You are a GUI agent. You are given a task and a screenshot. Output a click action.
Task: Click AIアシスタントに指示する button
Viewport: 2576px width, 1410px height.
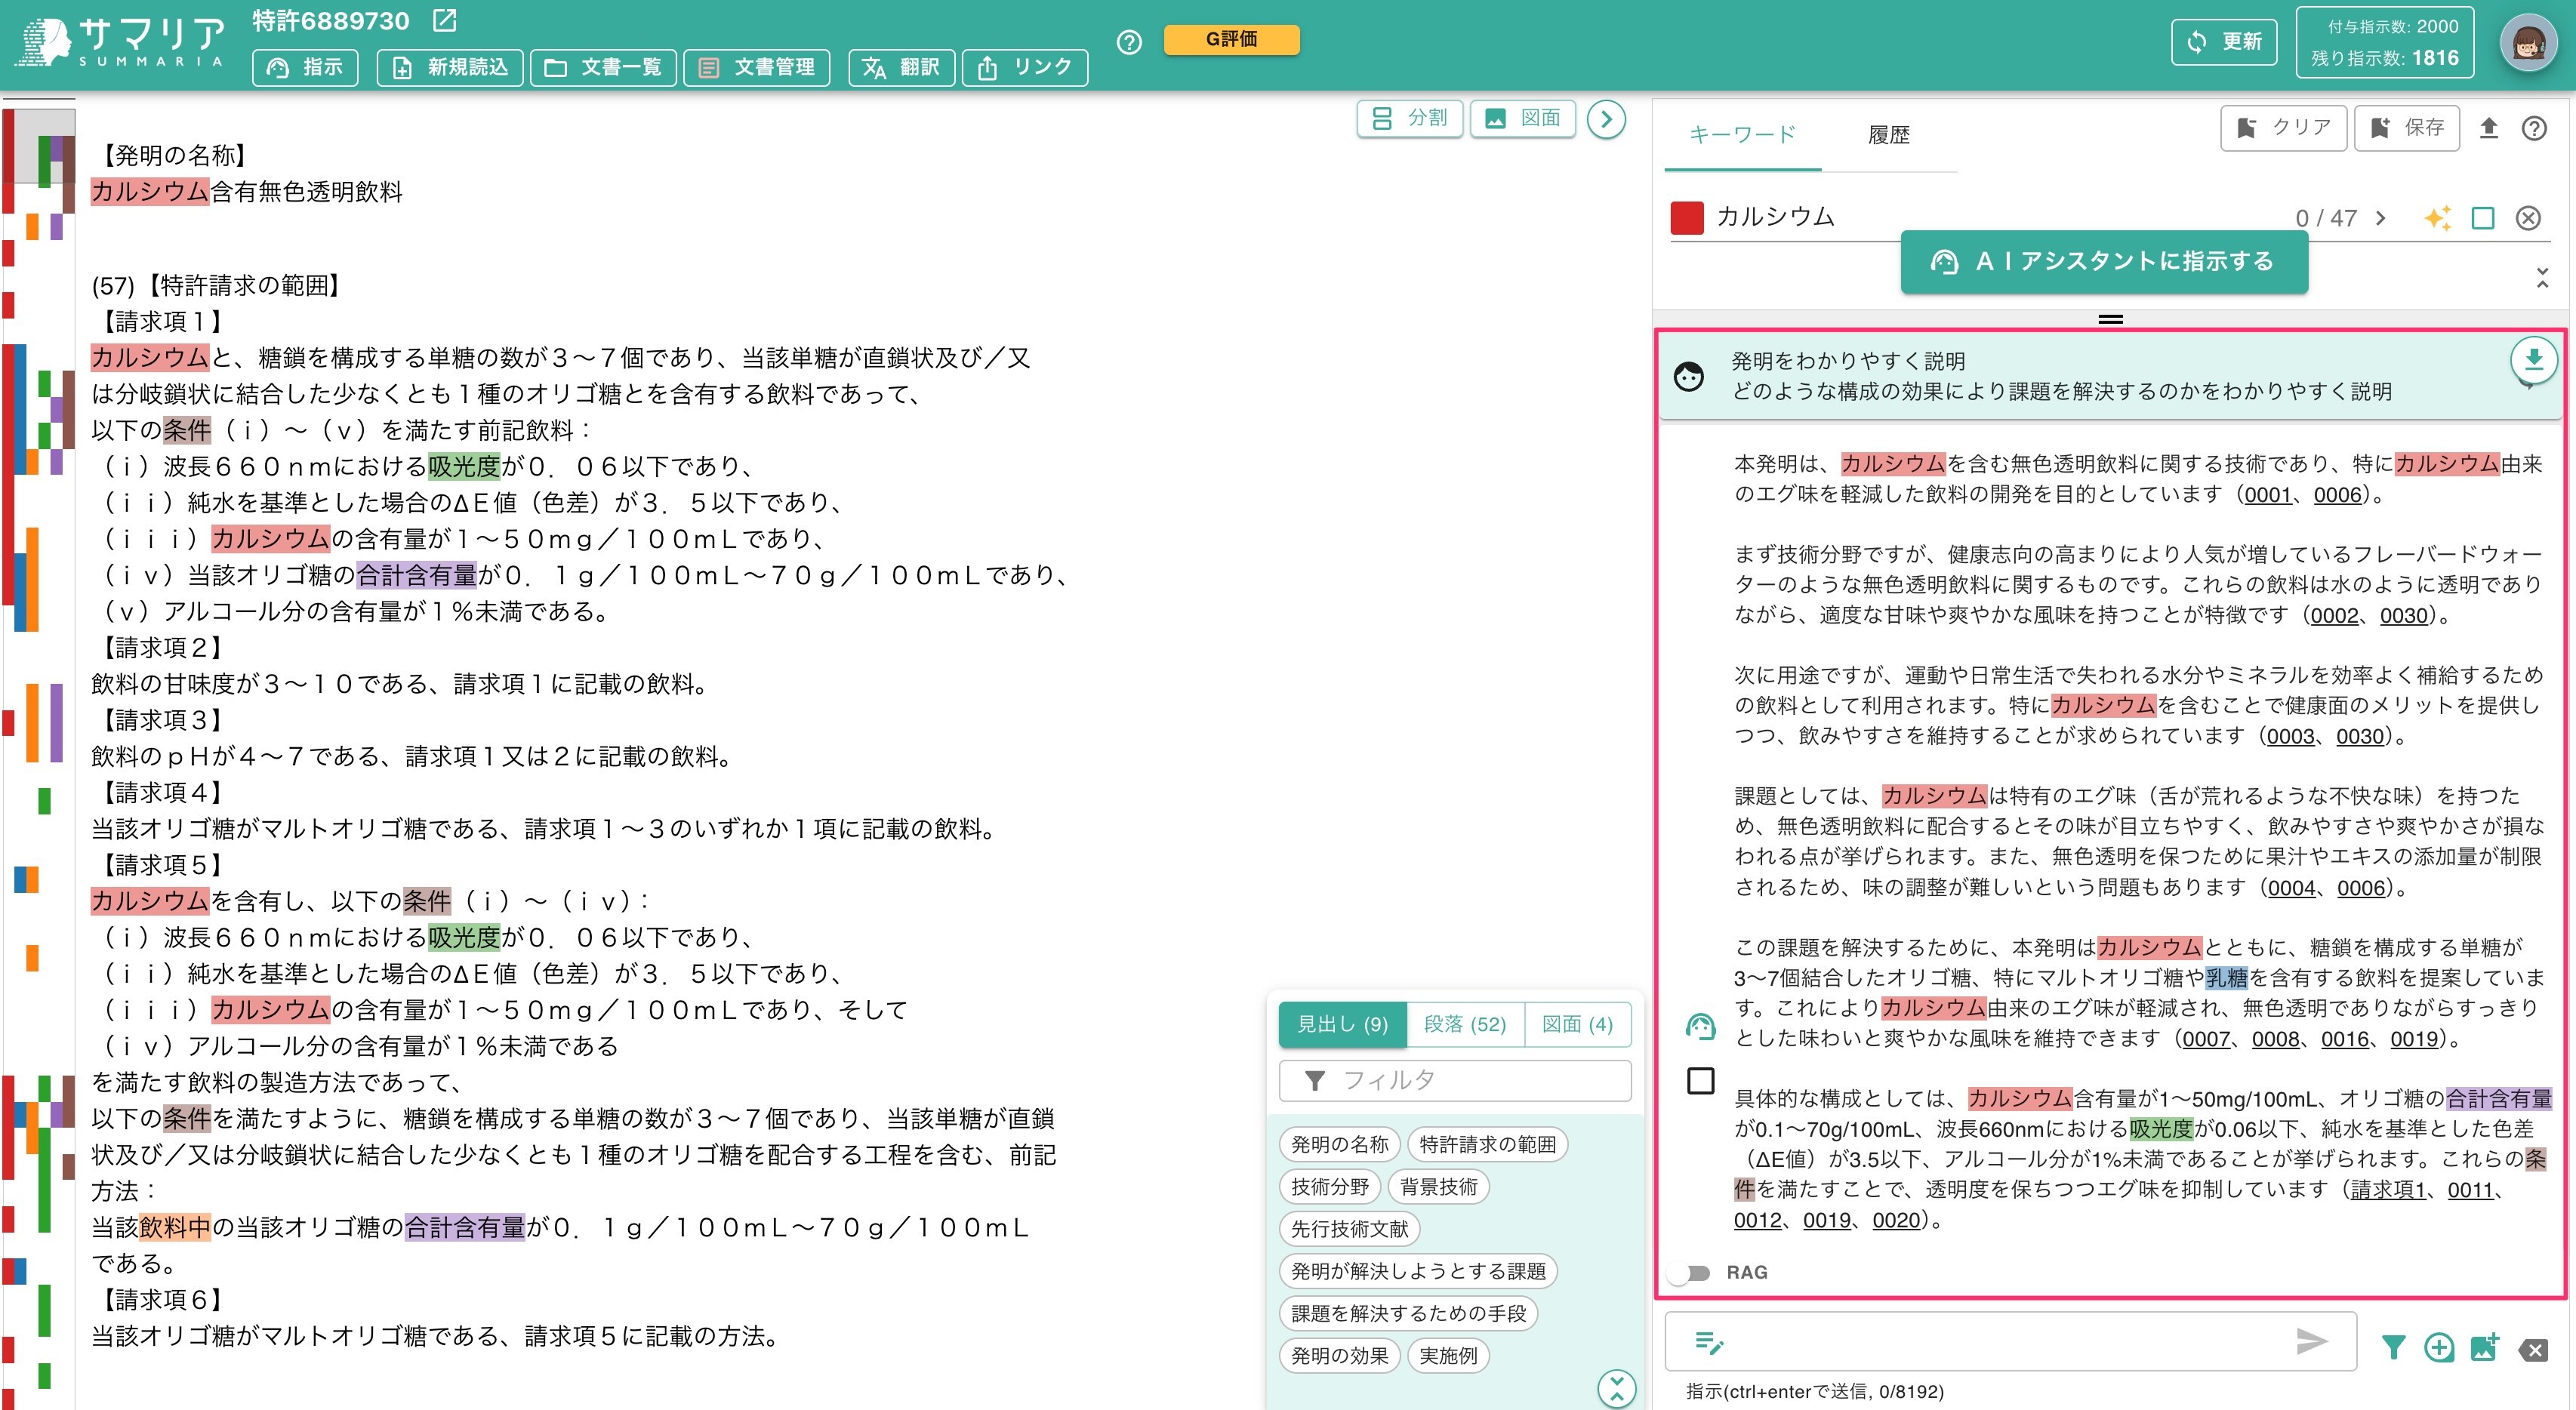point(2104,262)
